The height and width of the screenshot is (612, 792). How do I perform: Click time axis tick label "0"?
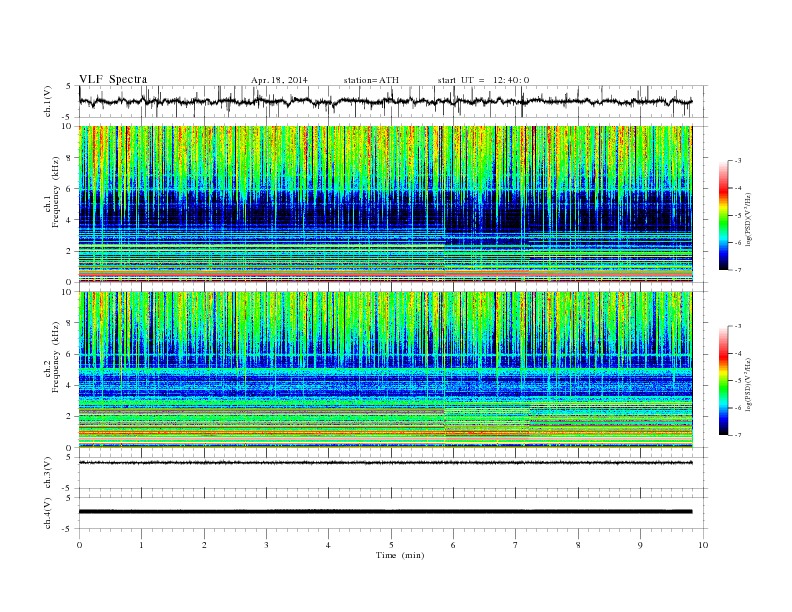point(79,545)
